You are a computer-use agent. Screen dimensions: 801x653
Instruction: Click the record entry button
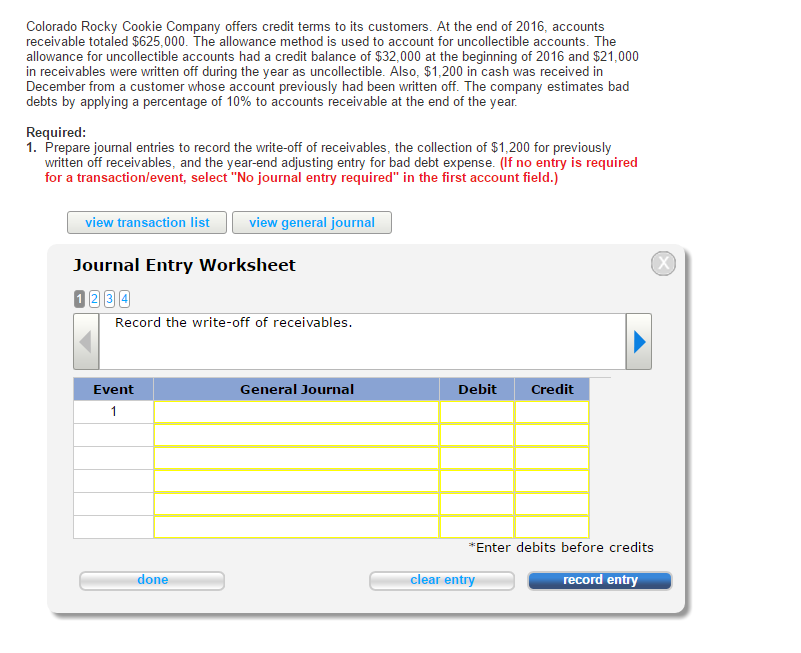[x=600, y=580]
